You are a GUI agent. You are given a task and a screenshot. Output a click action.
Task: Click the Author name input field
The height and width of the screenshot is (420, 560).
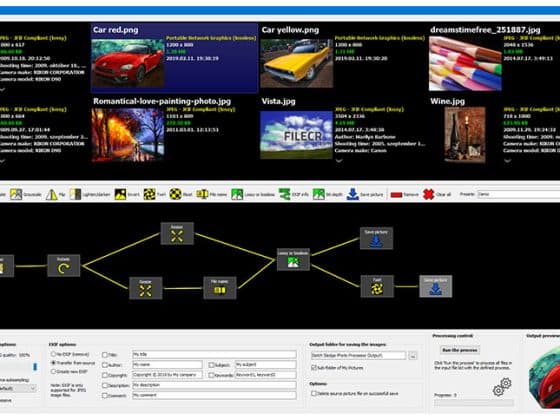pos(167,365)
